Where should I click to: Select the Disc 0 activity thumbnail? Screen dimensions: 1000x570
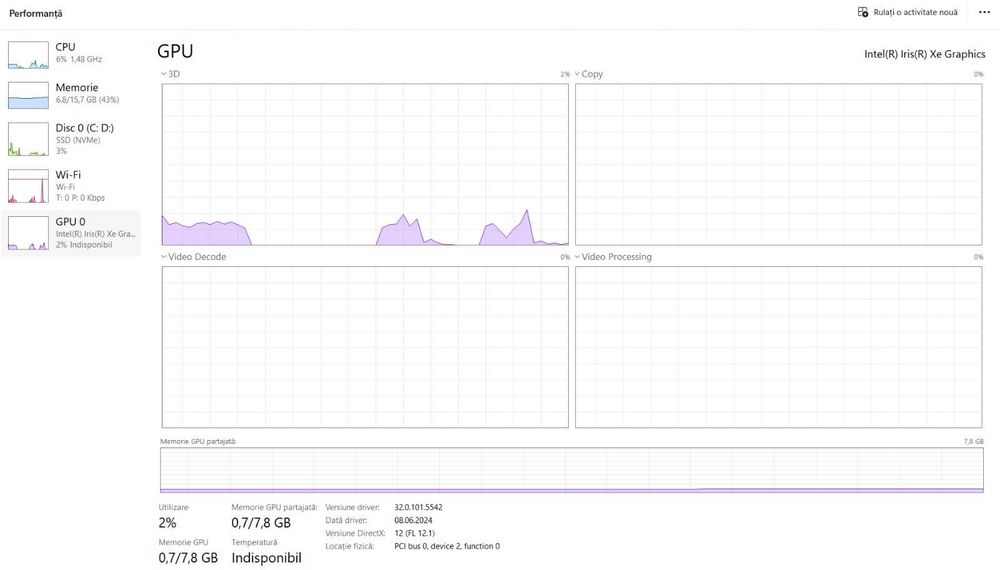(x=28, y=139)
